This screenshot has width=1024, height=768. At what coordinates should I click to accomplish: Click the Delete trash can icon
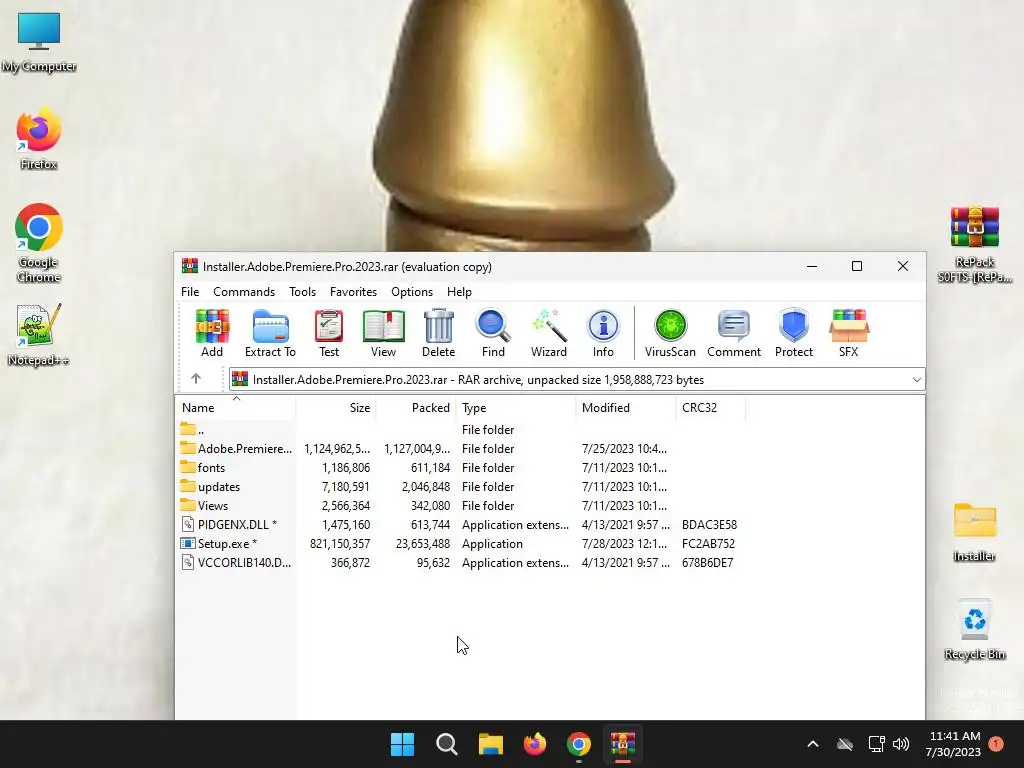(x=438, y=333)
